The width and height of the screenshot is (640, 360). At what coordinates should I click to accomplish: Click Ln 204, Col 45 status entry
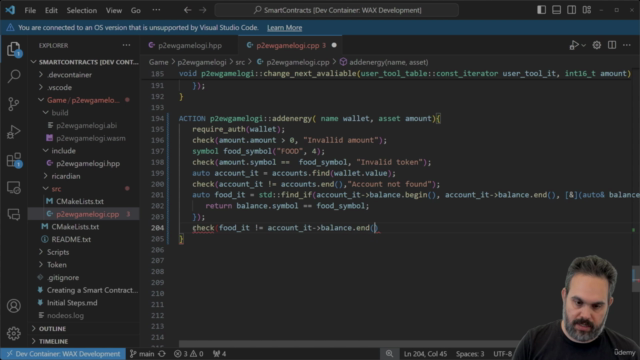coord(425,354)
